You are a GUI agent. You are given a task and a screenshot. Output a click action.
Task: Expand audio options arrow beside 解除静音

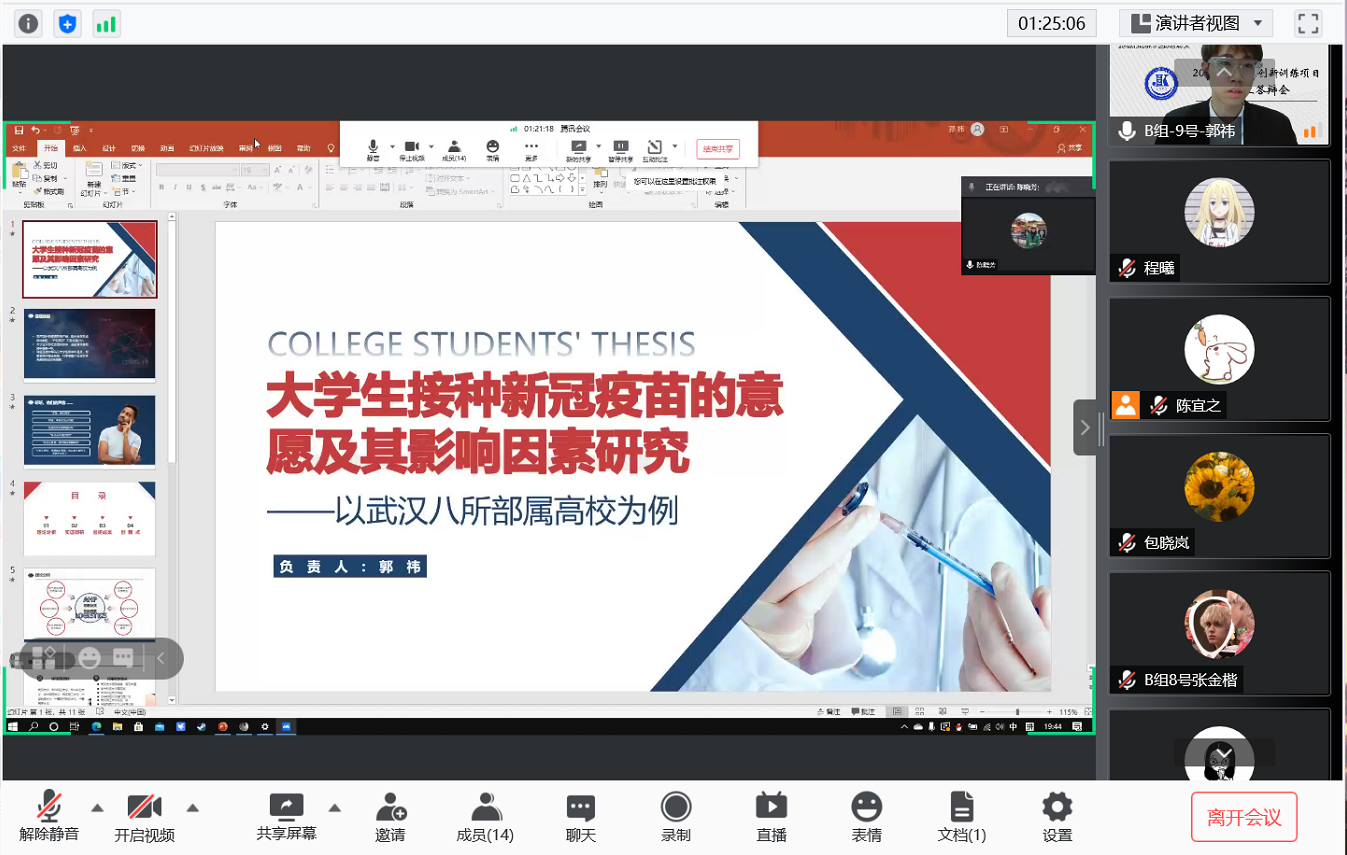pos(97,808)
